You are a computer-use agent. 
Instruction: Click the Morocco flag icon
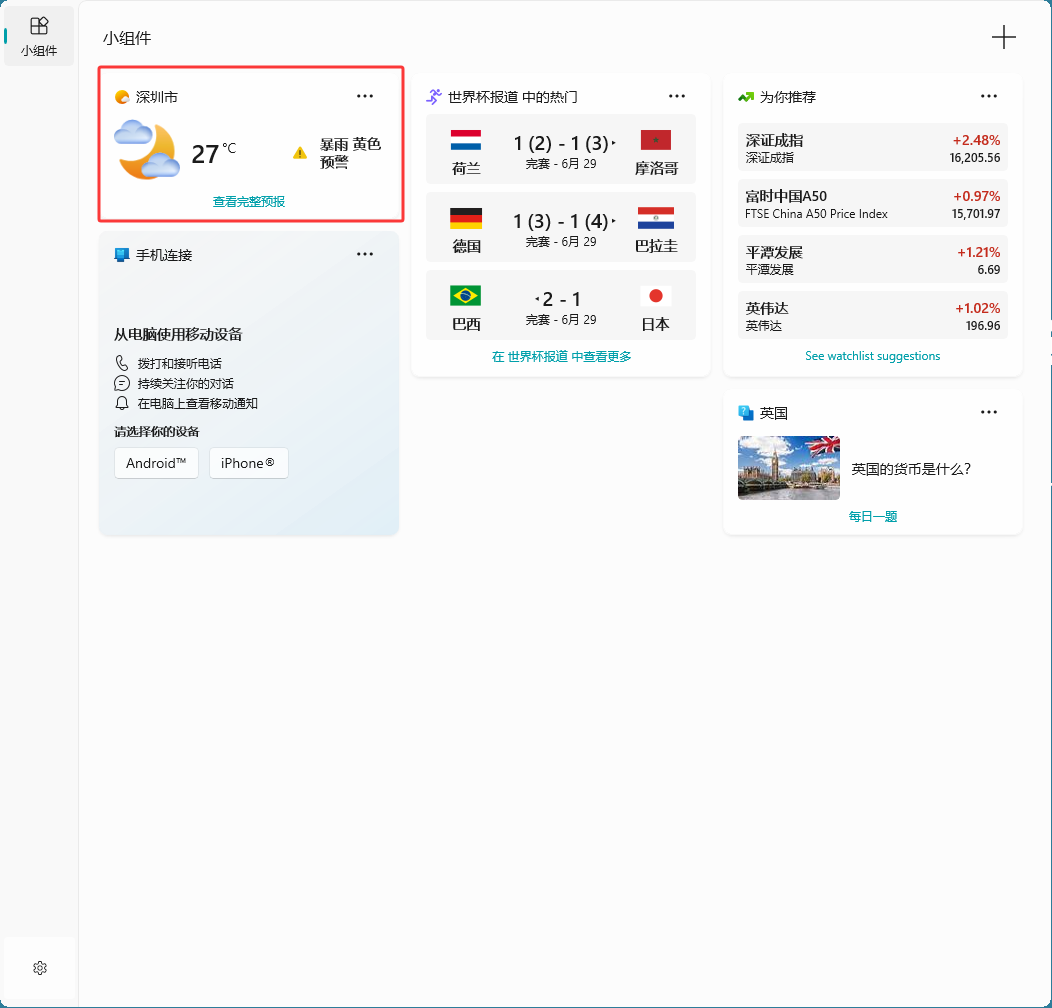[x=655, y=140]
